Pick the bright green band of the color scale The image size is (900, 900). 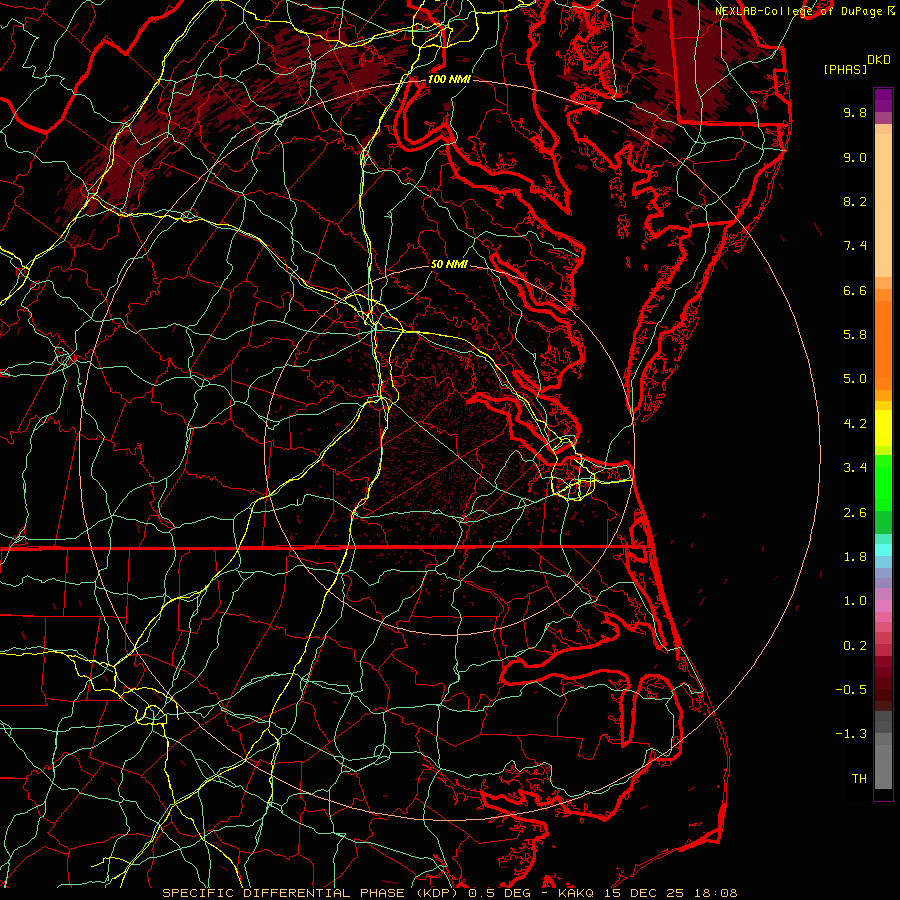[x=883, y=482]
